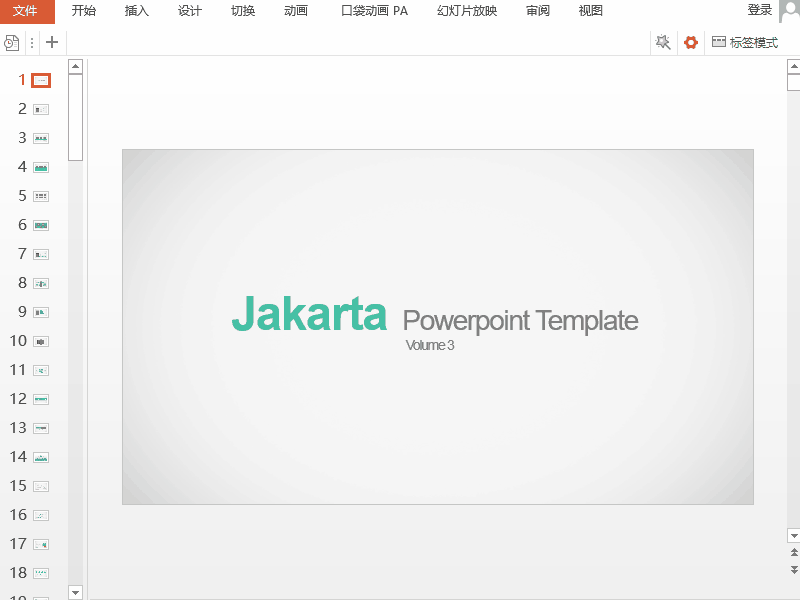The height and width of the screenshot is (600, 800).
Task: Click editor scrollbar down arrow
Action: pyautogui.click(x=794, y=535)
